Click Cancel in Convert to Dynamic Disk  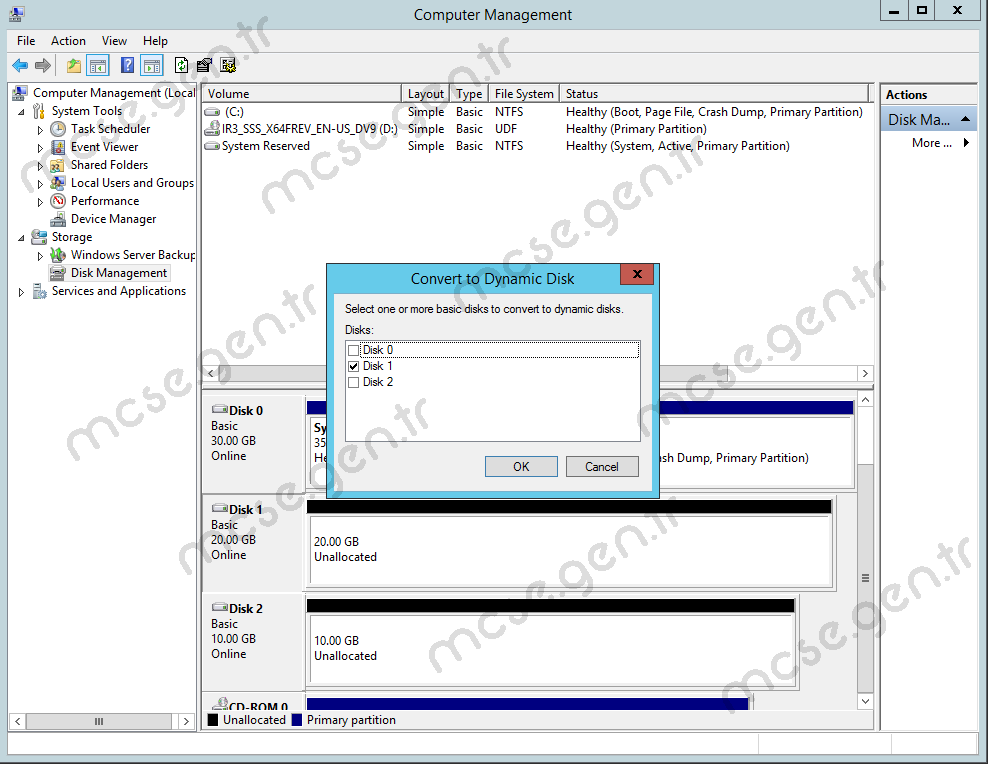pyautogui.click(x=602, y=467)
